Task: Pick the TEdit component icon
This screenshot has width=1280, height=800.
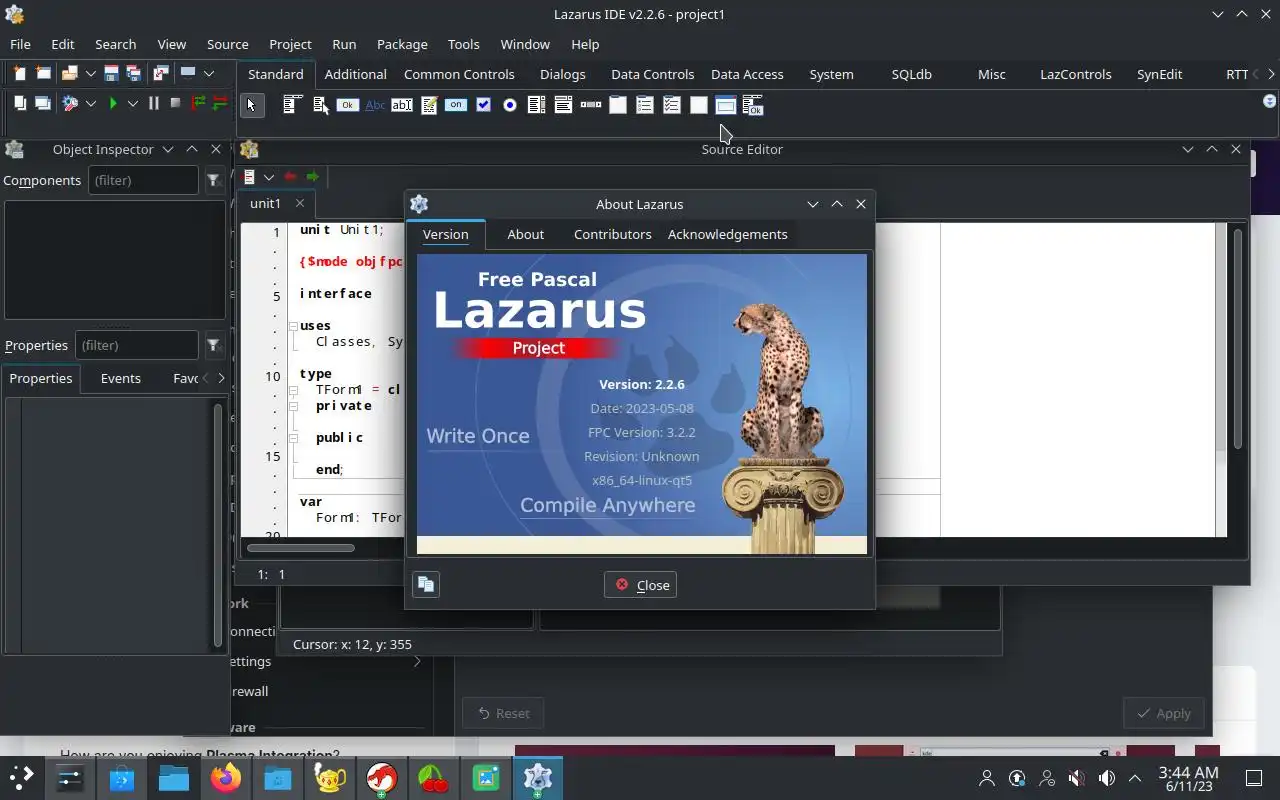Action: (x=401, y=105)
